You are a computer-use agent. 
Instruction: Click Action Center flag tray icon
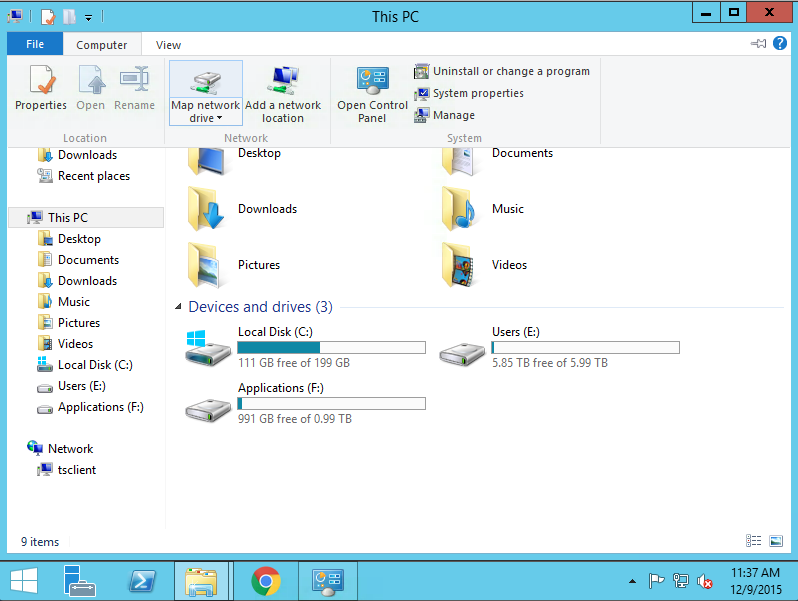pyautogui.click(x=656, y=581)
